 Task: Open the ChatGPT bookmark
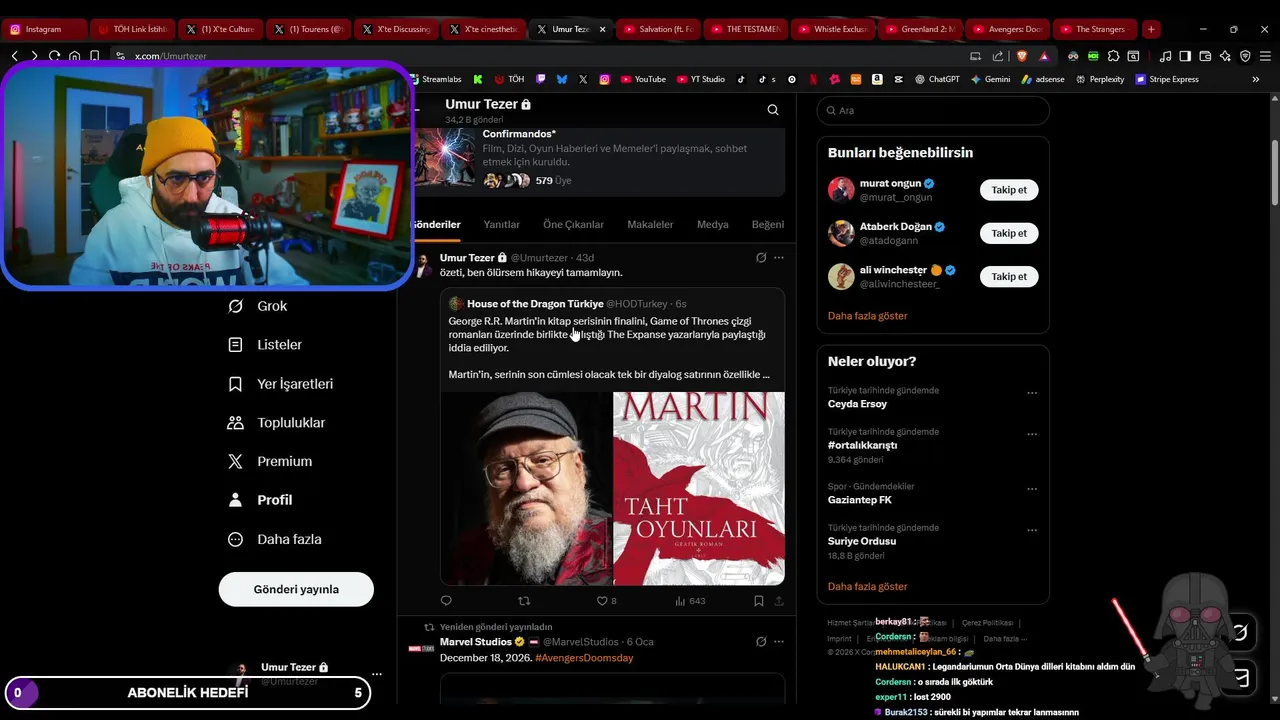(x=937, y=79)
